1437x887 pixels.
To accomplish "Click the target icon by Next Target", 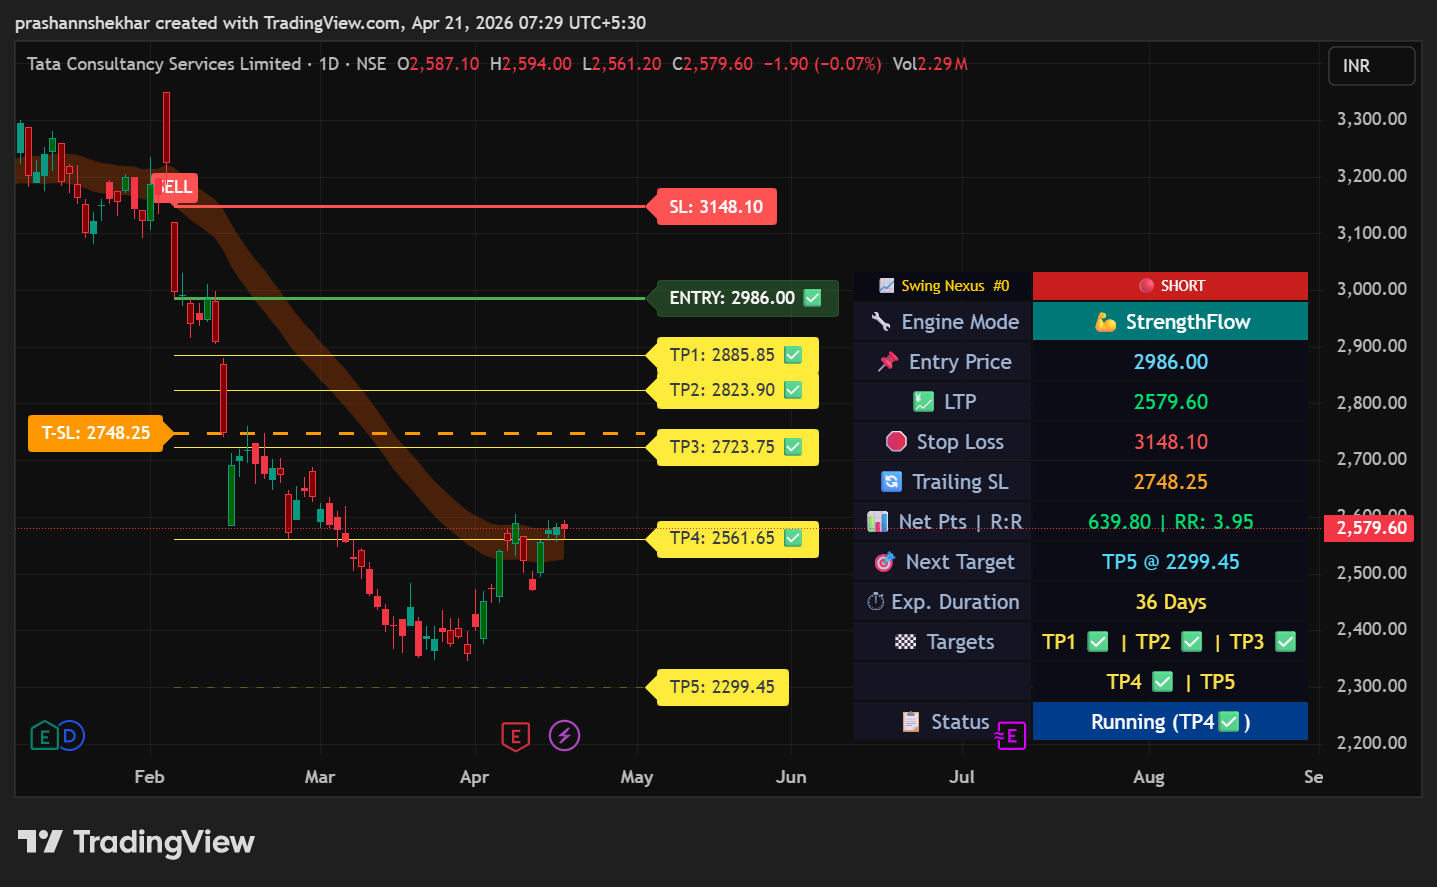I will point(884,562).
